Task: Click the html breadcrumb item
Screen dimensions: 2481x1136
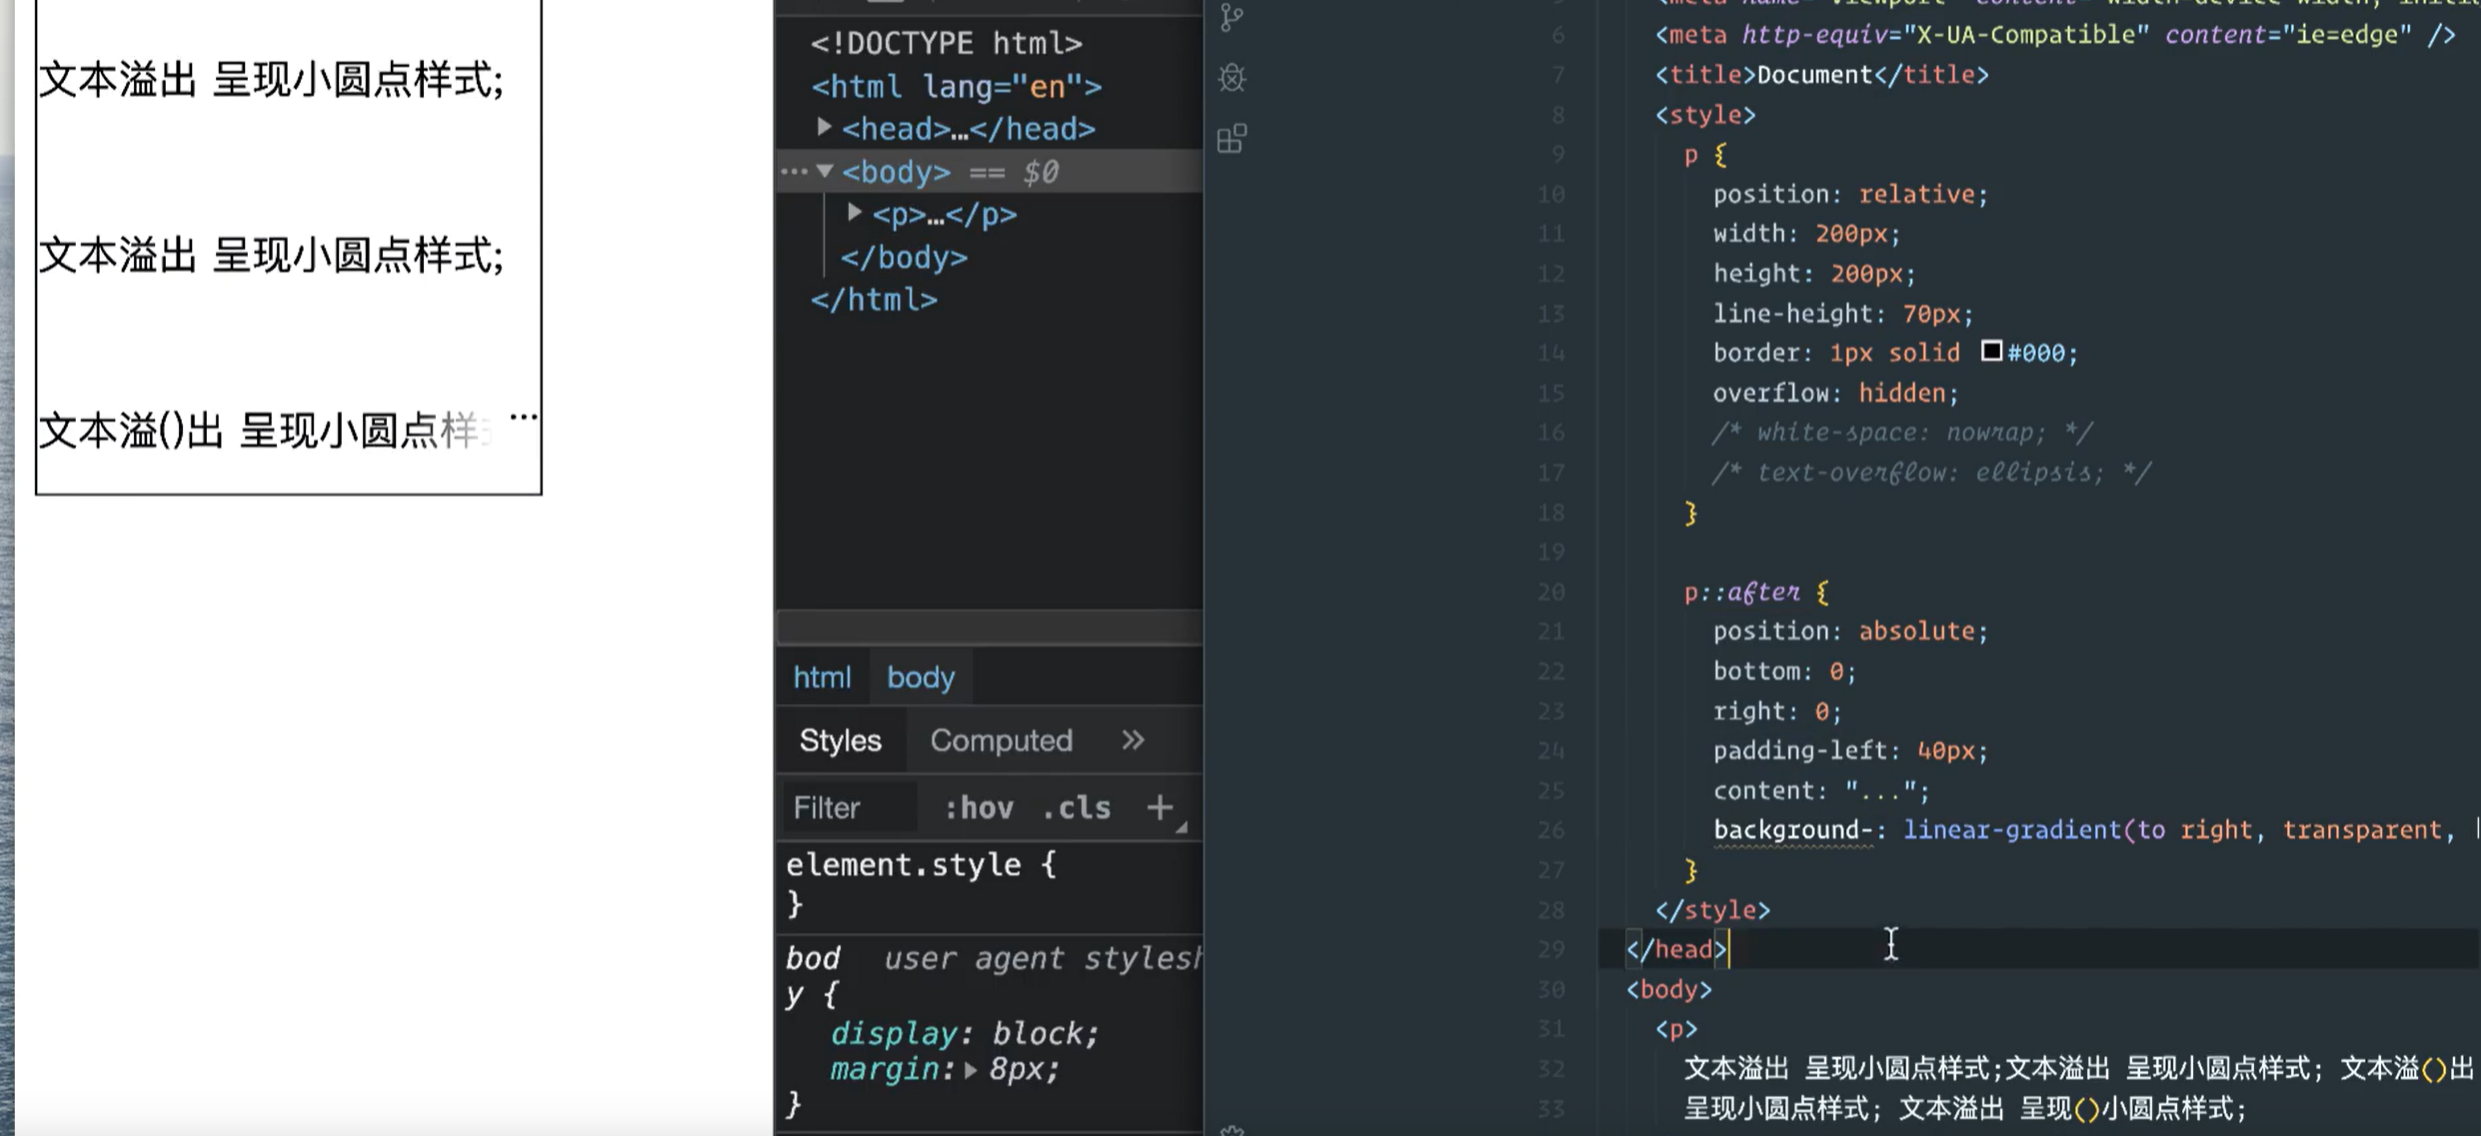Action: click(822, 677)
